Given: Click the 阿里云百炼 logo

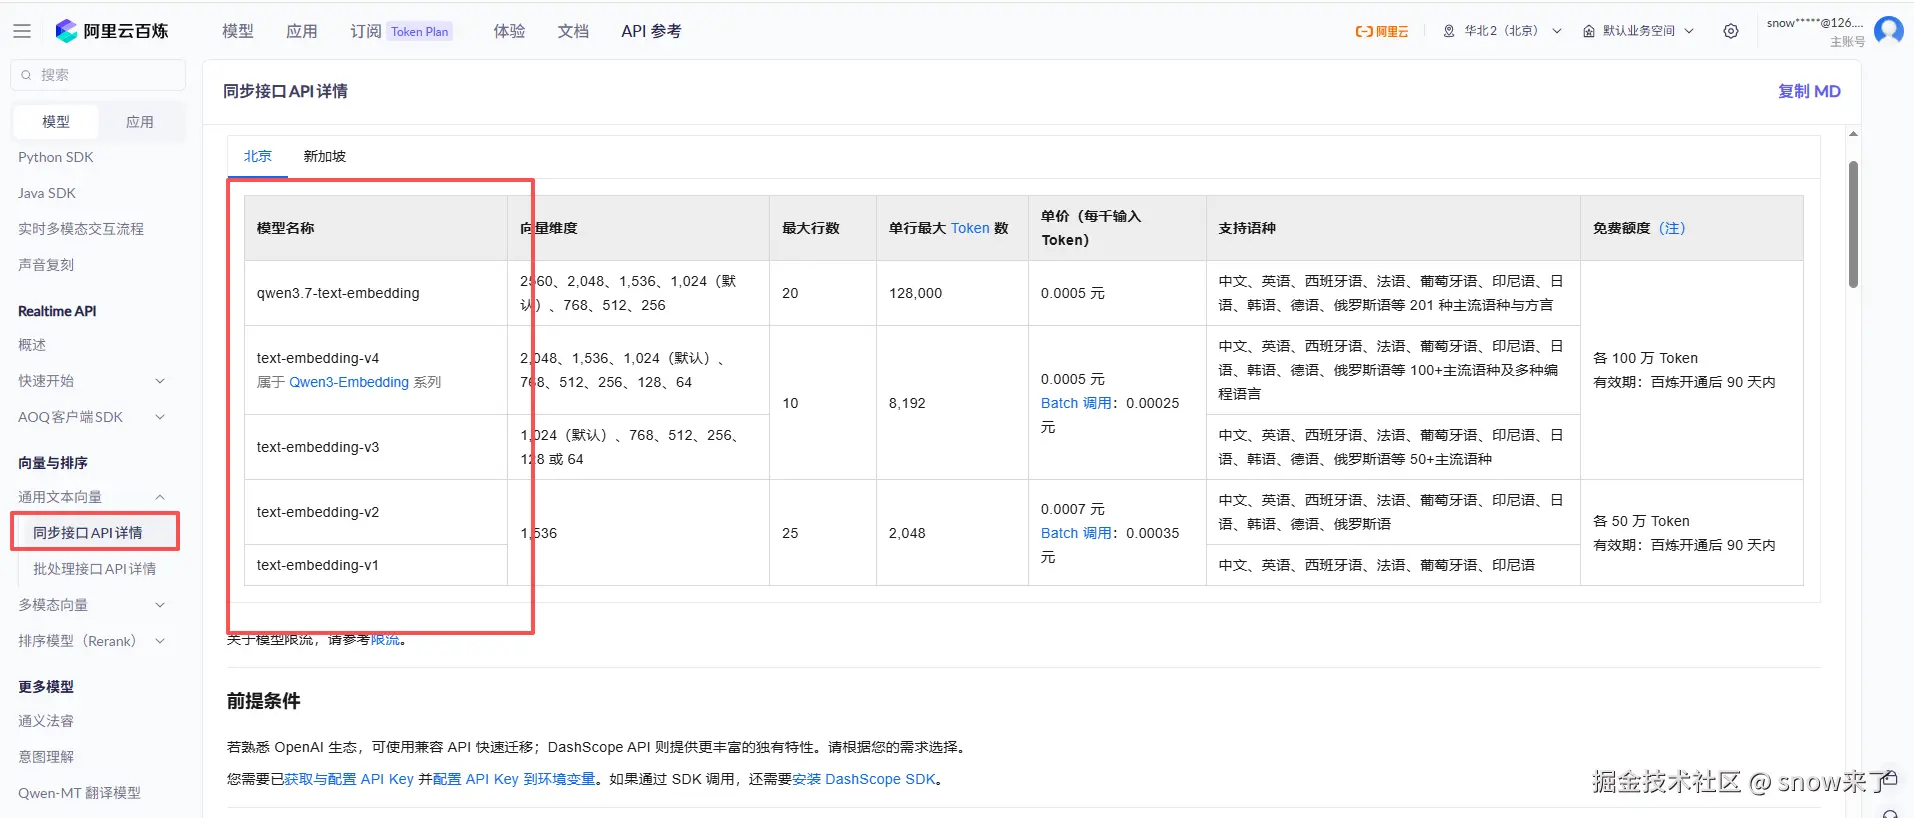Looking at the screenshot, I should (111, 31).
